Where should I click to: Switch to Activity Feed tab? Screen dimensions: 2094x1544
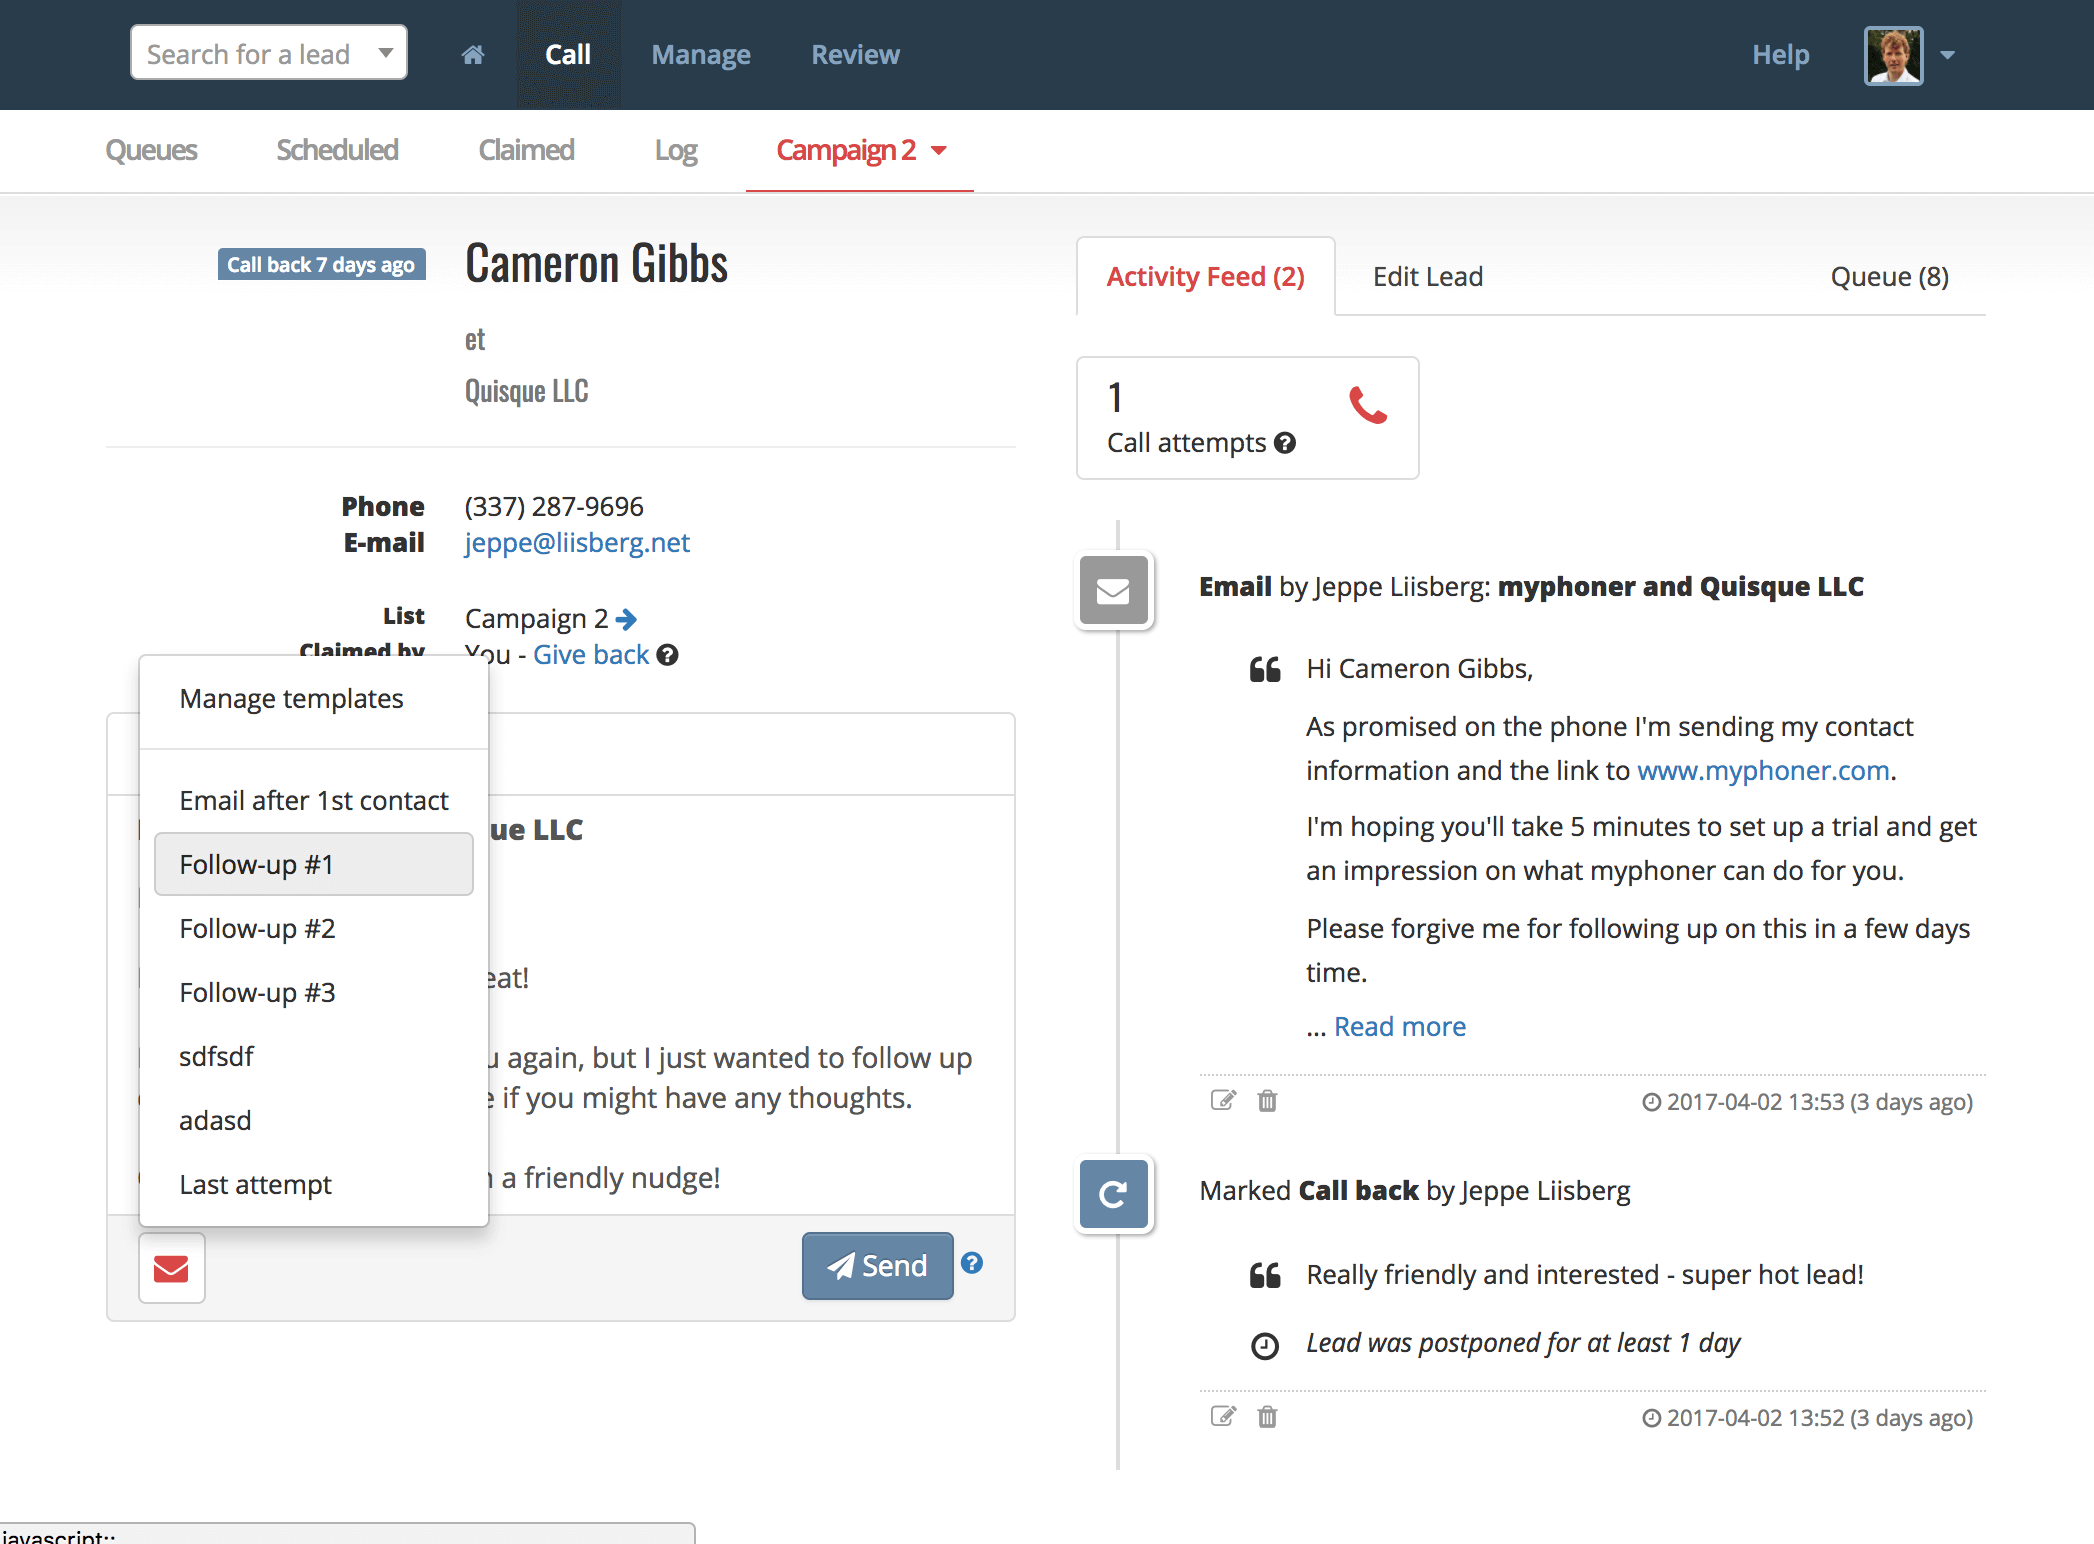tap(1203, 276)
